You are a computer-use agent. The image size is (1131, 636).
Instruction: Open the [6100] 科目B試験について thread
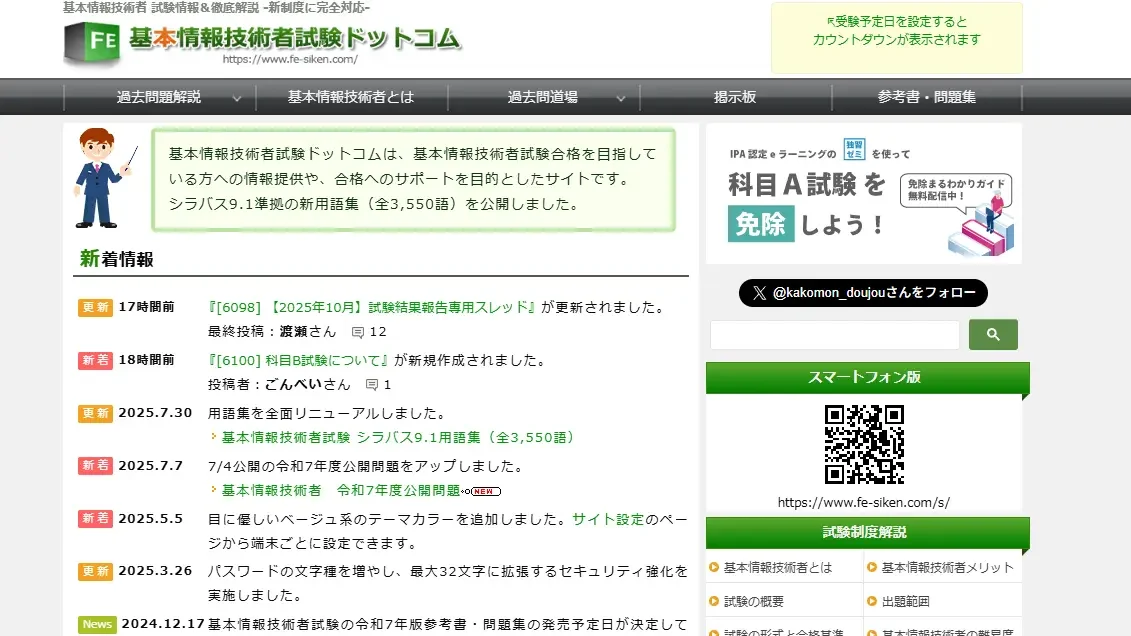pos(299,360)
